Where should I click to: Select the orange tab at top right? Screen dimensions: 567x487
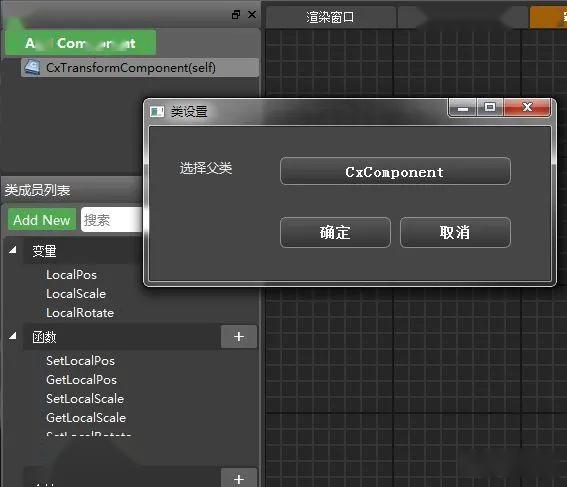click(x=548, y=17)
